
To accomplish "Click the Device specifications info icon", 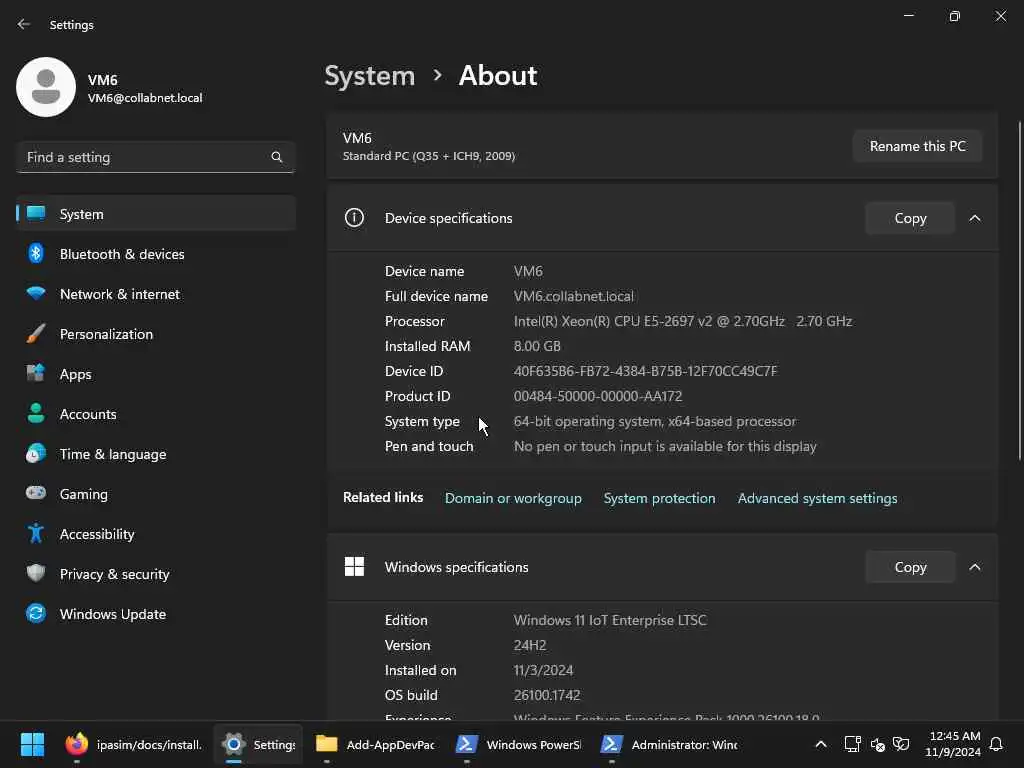I will [x=354, y=217].
